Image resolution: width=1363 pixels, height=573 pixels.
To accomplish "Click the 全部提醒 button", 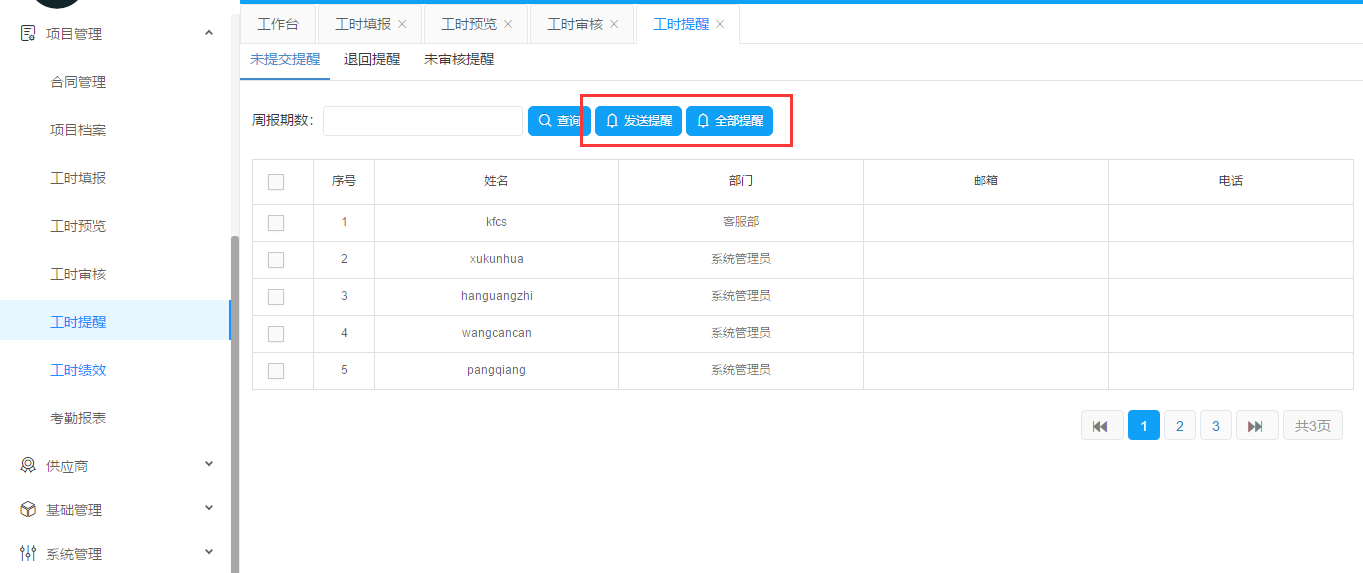I will click(x=729, y=121).
